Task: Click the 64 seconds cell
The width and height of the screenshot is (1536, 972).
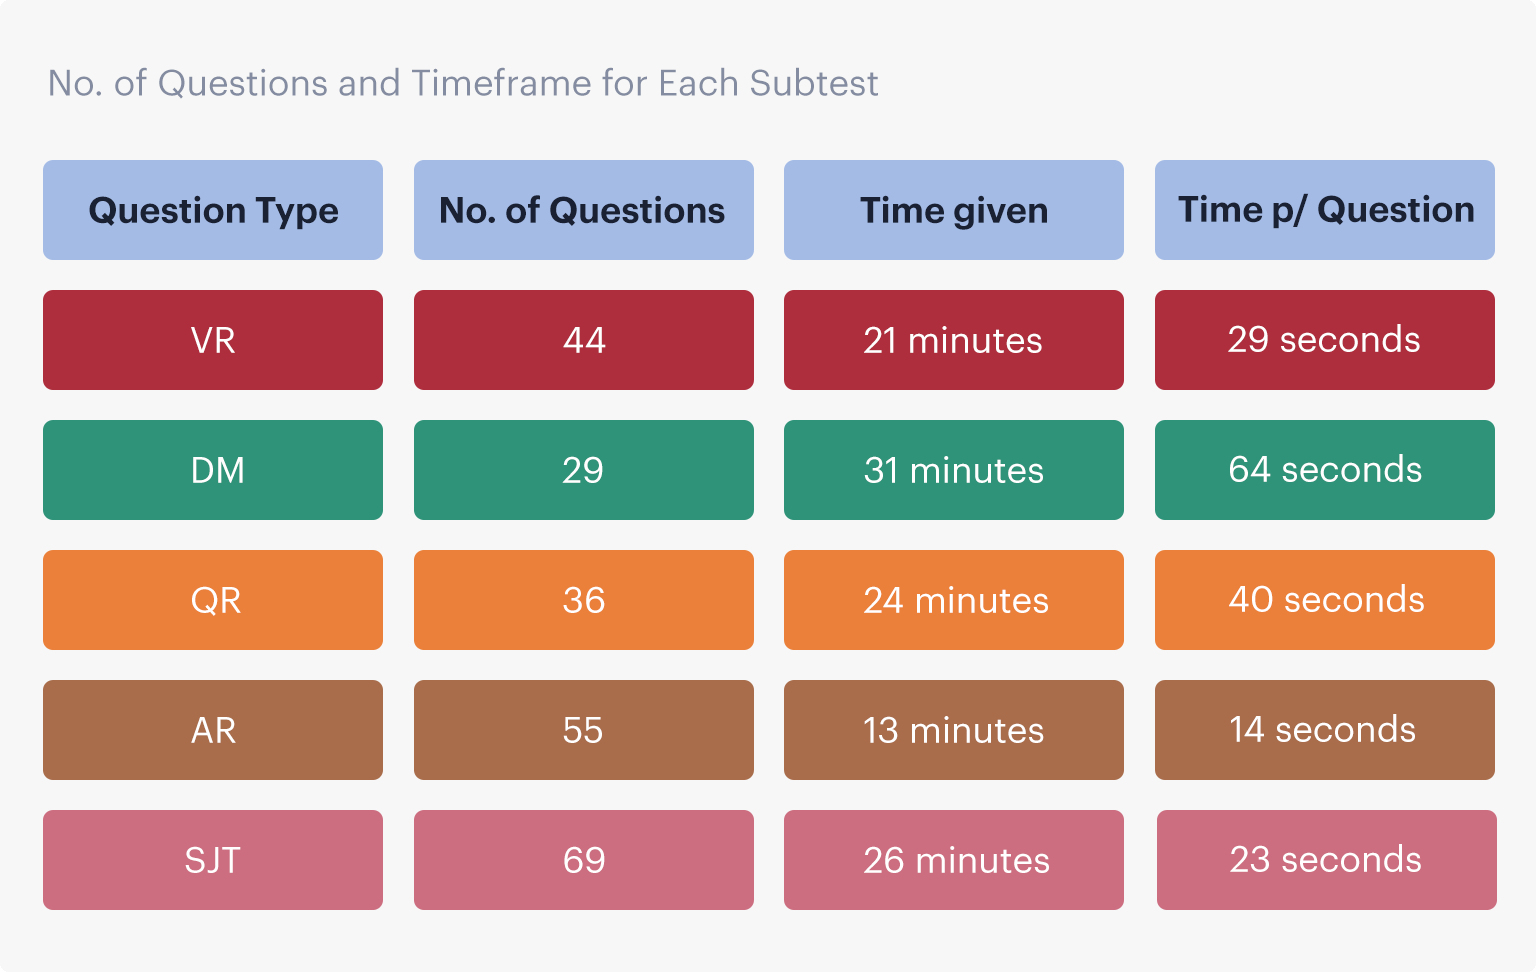Action: pos(1324,470)
